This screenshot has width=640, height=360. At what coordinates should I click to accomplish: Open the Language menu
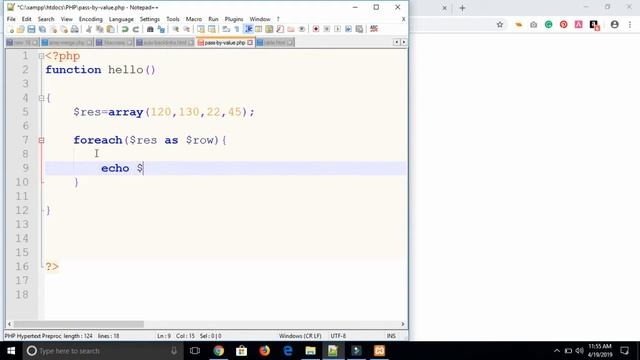pos(121,19)
